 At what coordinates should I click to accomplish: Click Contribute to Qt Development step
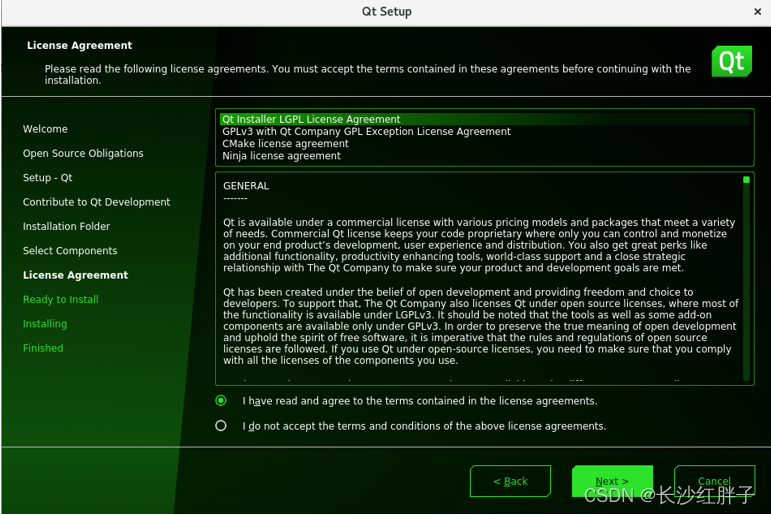click(x=96, y=202)
